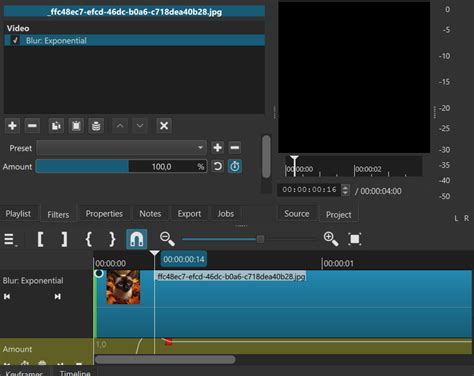The width and height of the screenshot is (474, 376).
Task: Click the clip name label on the keyframes clip
Action: click(x=231, y=276)
